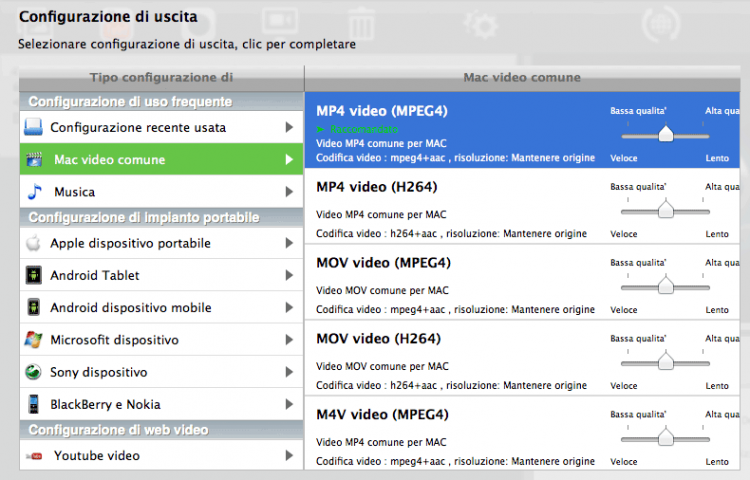Viewport: 750px width, 480px height.
Task: Click the Tipo configurazione di column header
Action: tap(161, 77)
